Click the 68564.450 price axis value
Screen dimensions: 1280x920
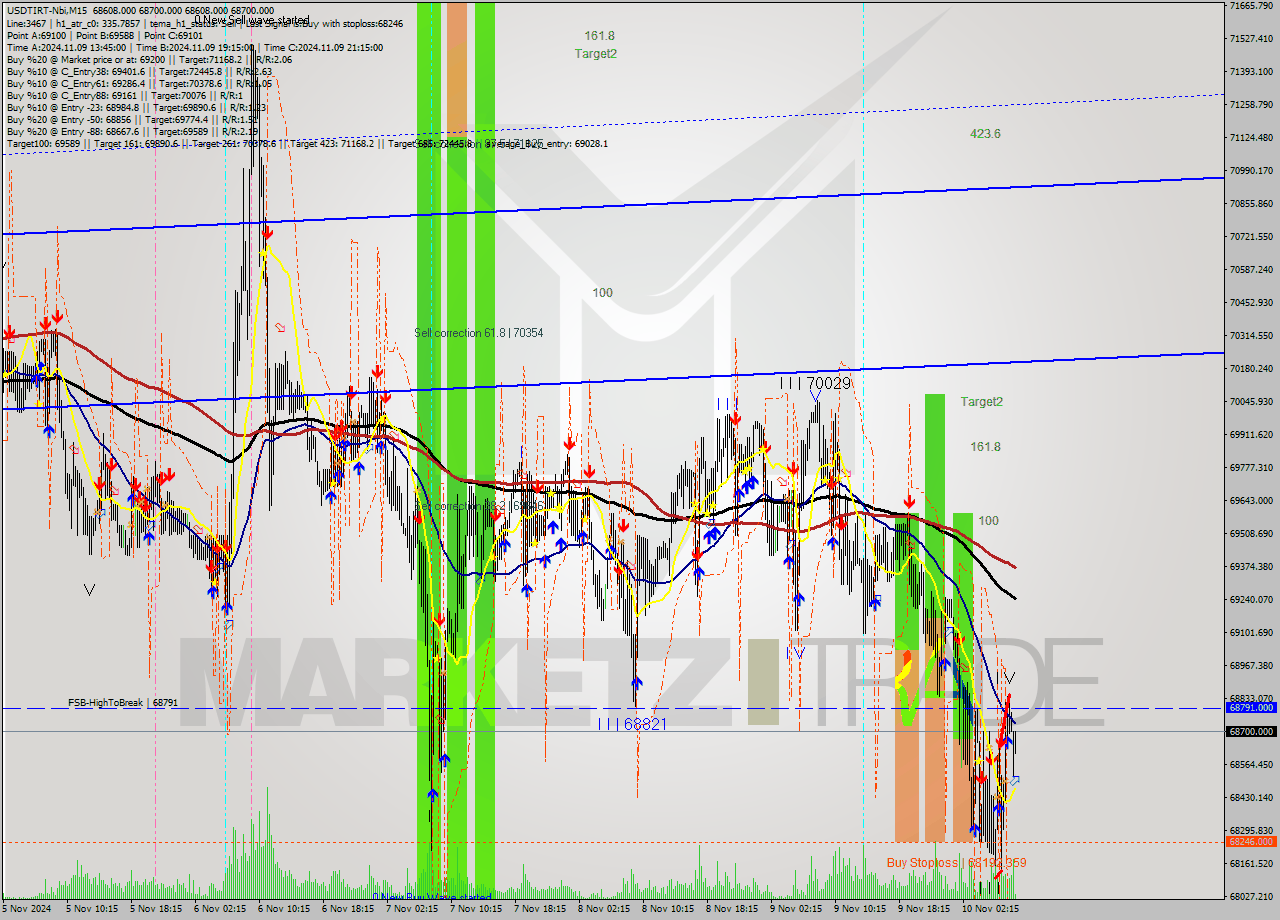tap(1251, 764)
